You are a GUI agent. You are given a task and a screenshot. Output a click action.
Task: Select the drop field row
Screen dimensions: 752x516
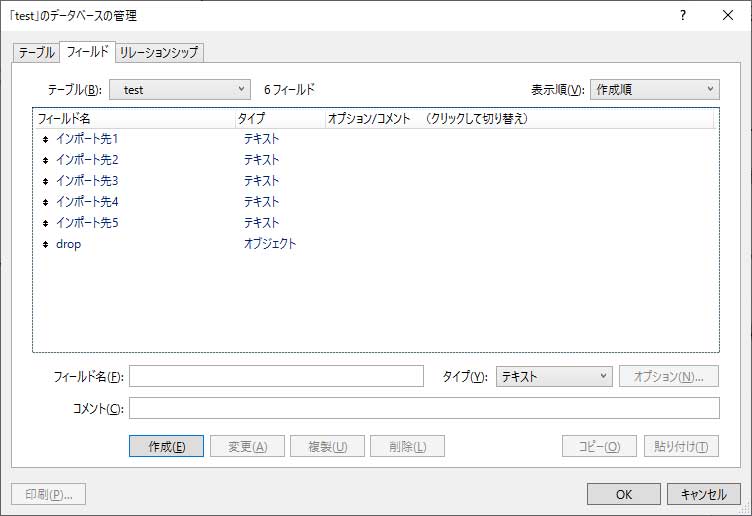[x=376, y=245]
